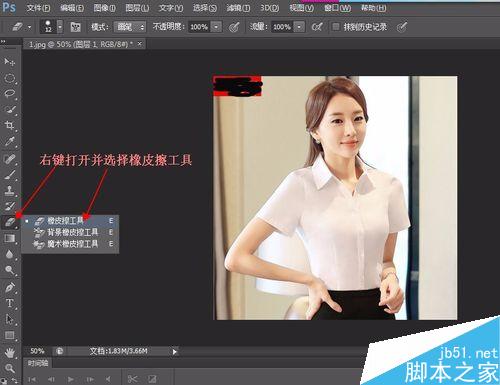Select the Pen tool
This screenshot has width=500, height=385.
(9, 287)
